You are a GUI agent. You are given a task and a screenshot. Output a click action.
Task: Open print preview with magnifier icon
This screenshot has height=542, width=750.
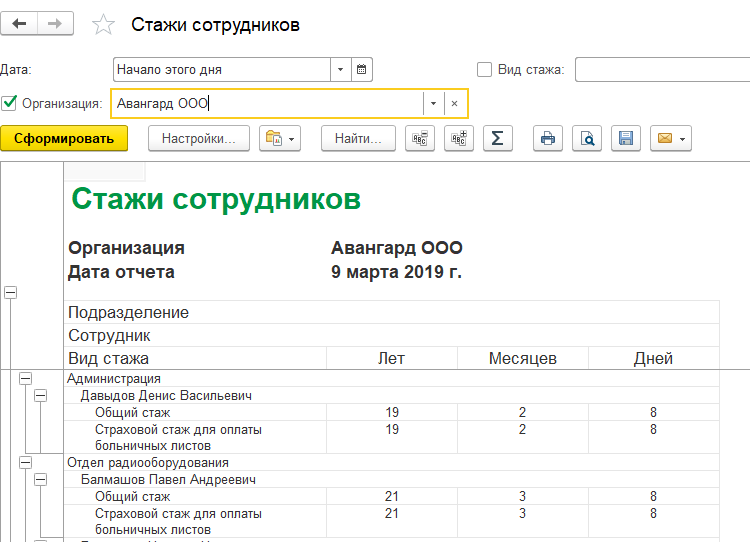tap(587, 139)
